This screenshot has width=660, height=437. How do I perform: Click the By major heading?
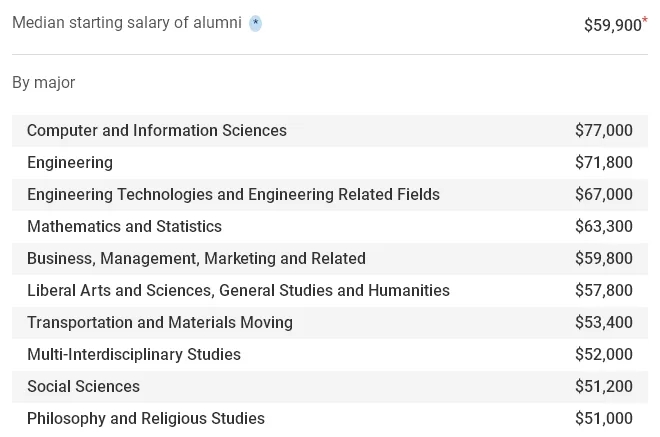(x=43, y=83)
